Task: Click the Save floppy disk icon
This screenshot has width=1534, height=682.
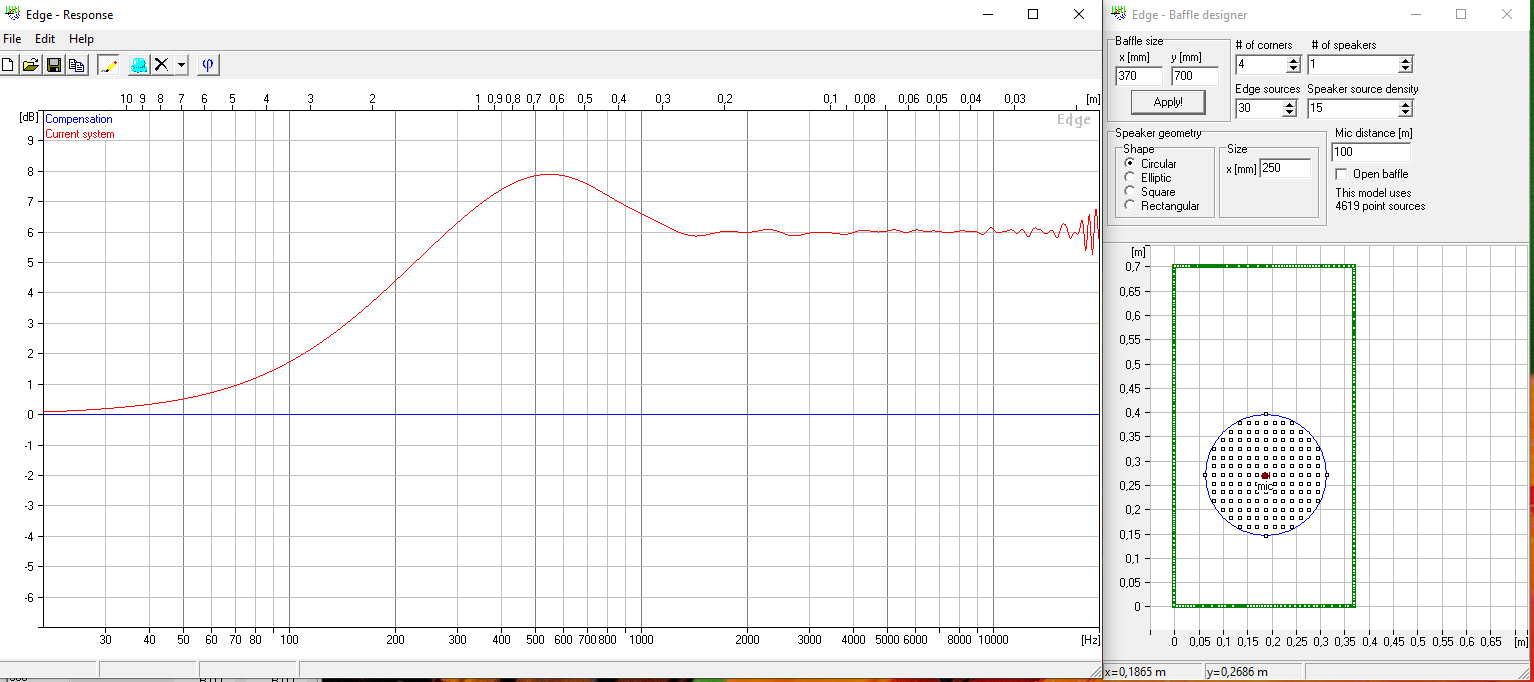Action: coord(54,65)
